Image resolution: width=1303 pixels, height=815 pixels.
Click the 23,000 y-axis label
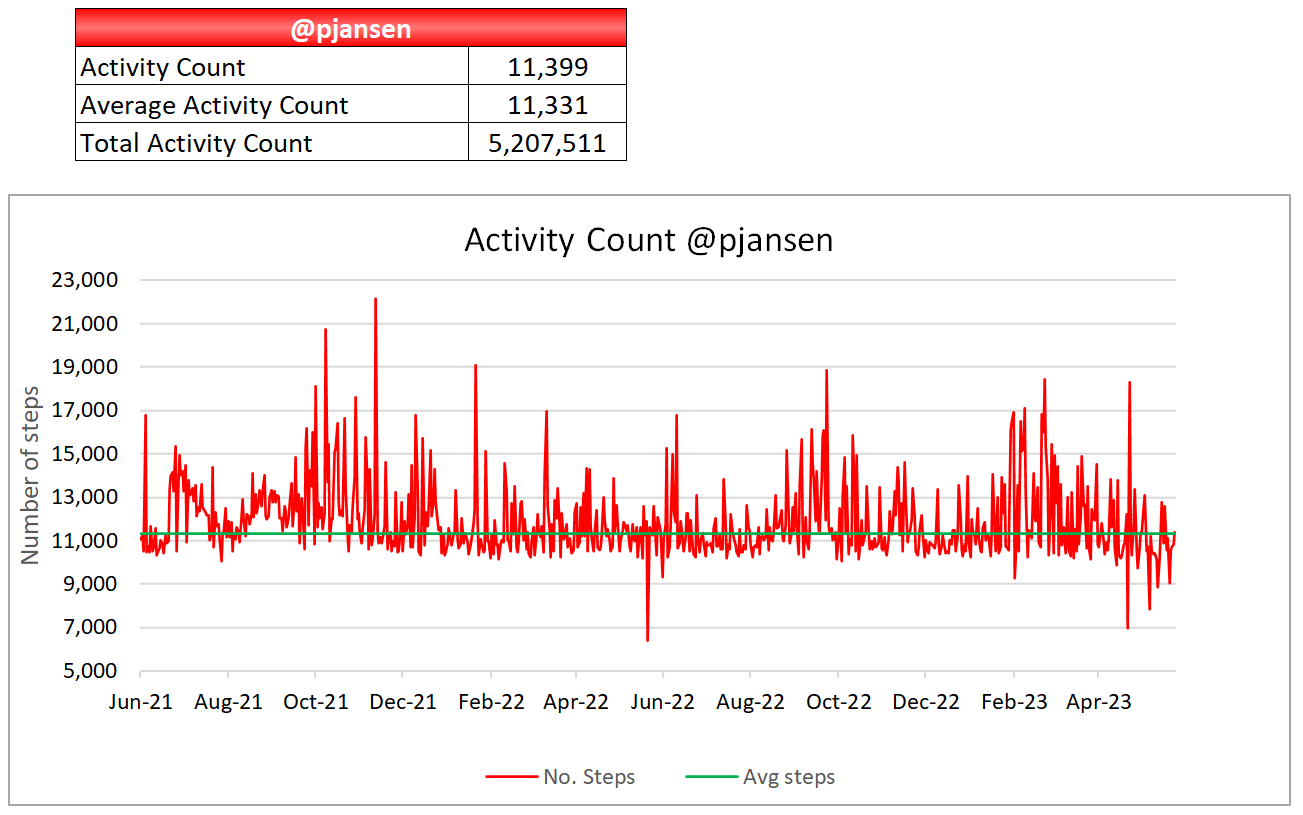(x=84, y=280)
